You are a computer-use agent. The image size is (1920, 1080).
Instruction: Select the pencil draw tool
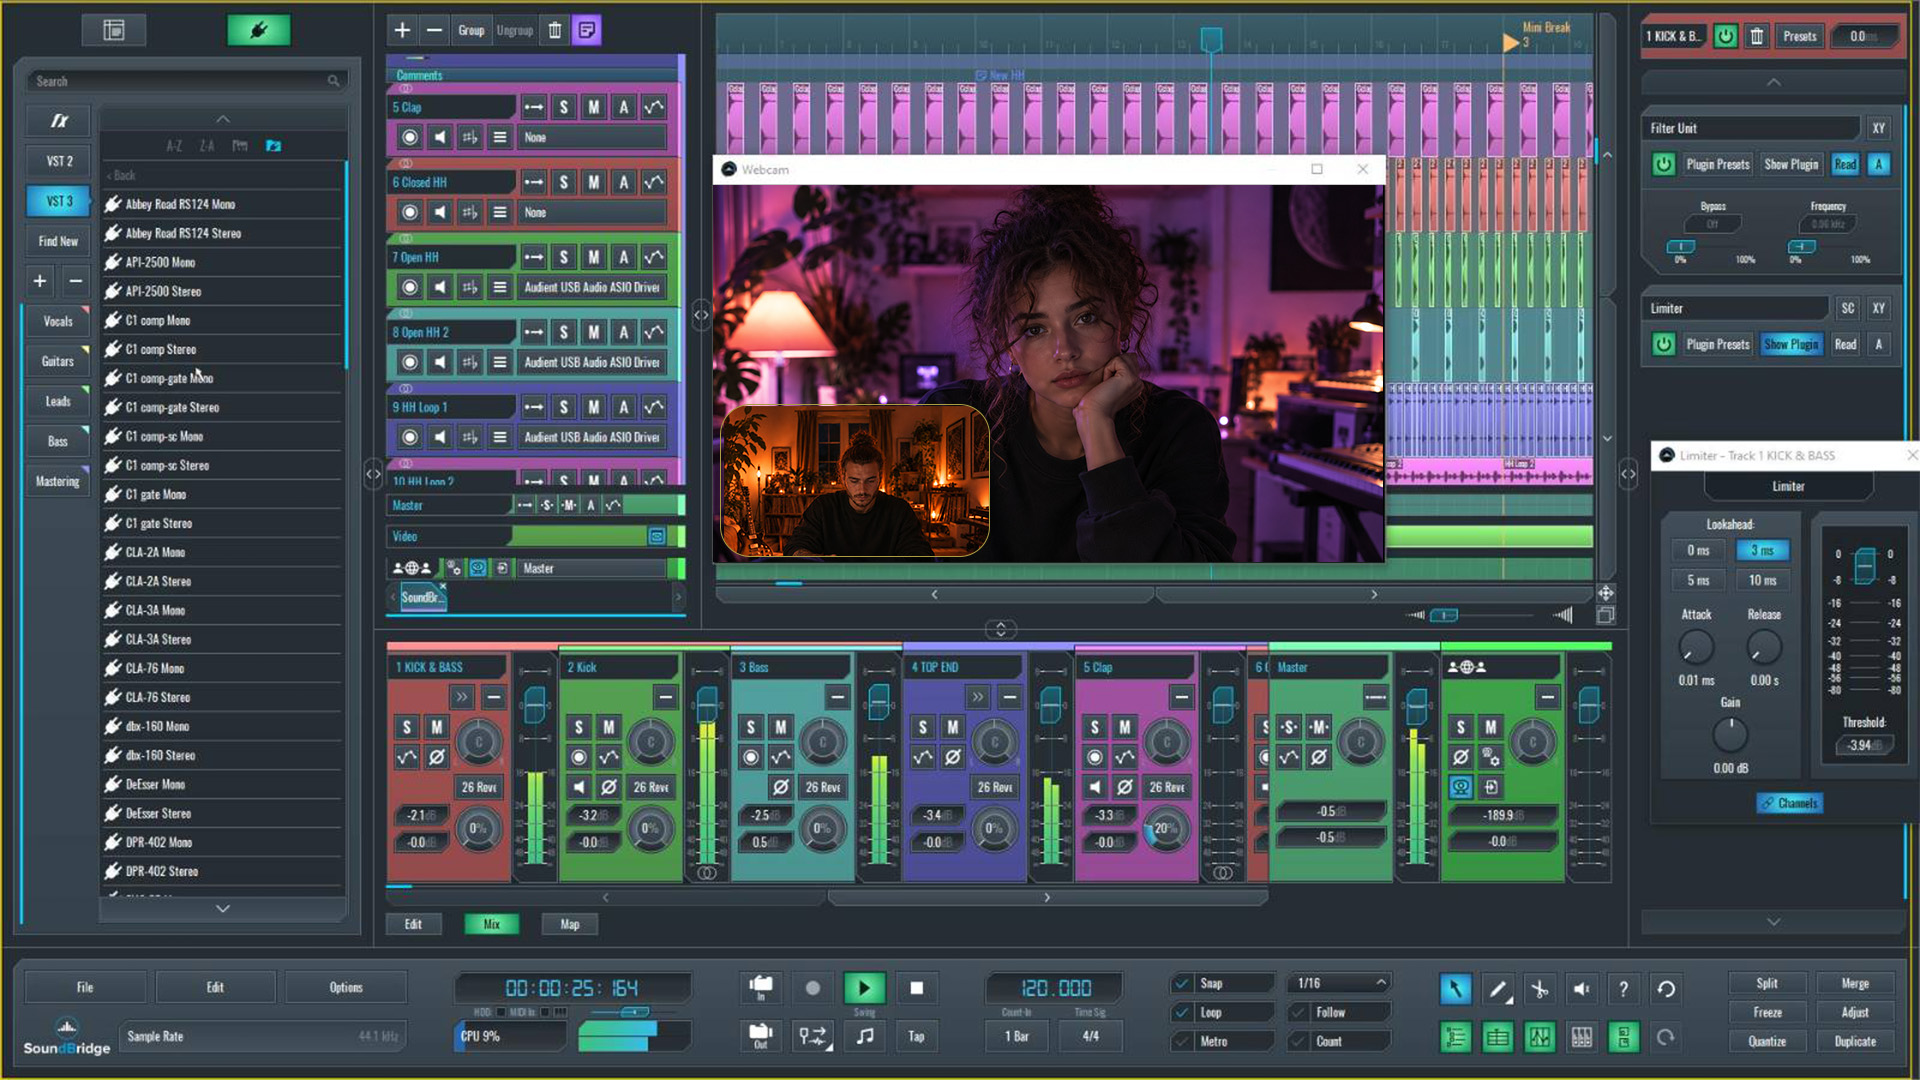click(x=1497, y=989)
